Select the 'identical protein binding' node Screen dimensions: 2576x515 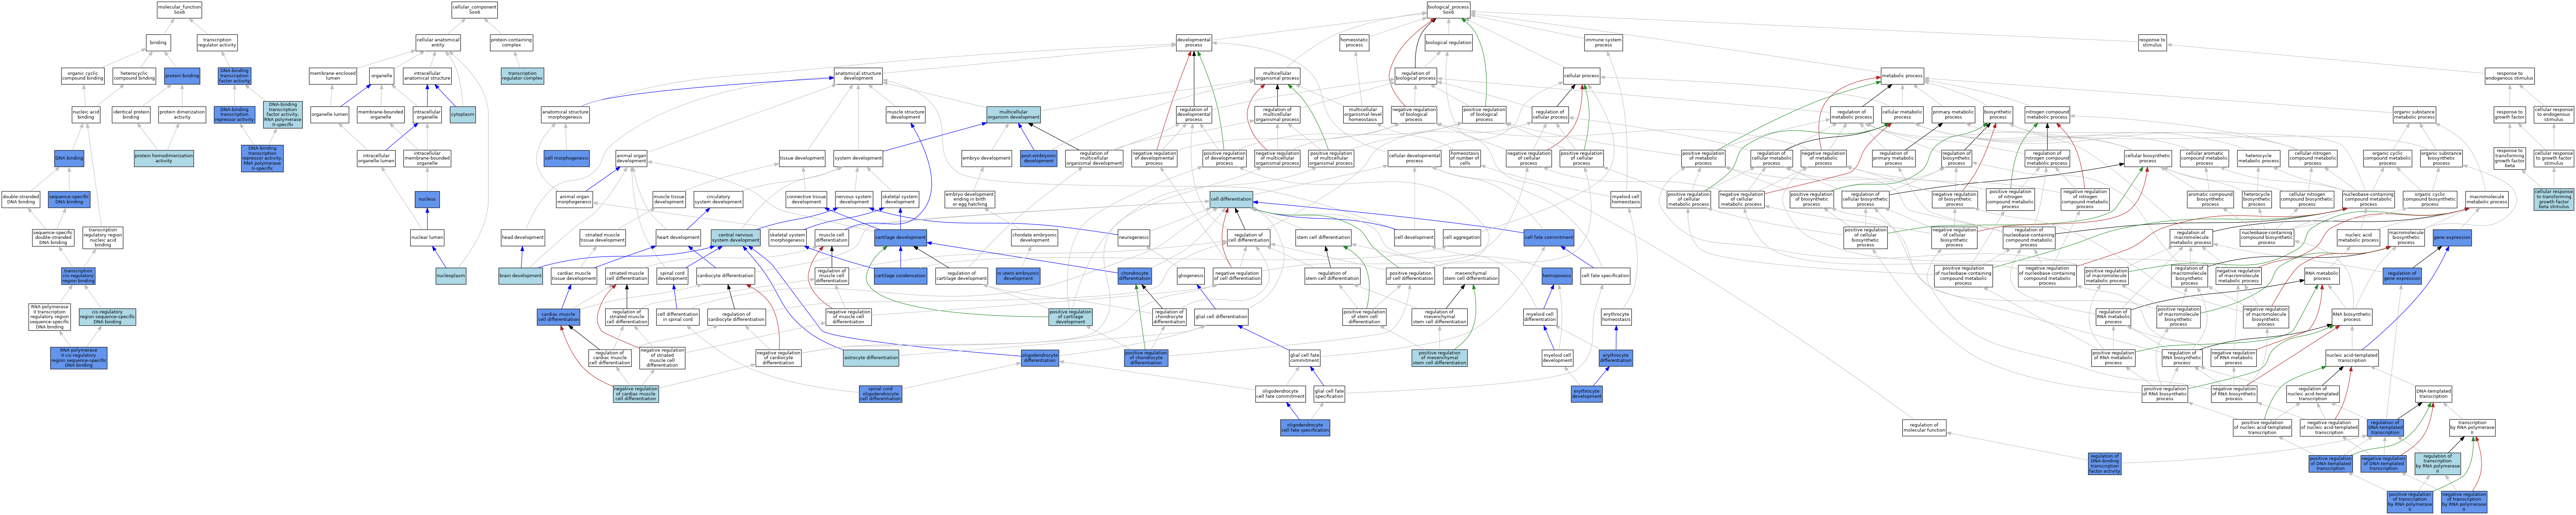131,116
